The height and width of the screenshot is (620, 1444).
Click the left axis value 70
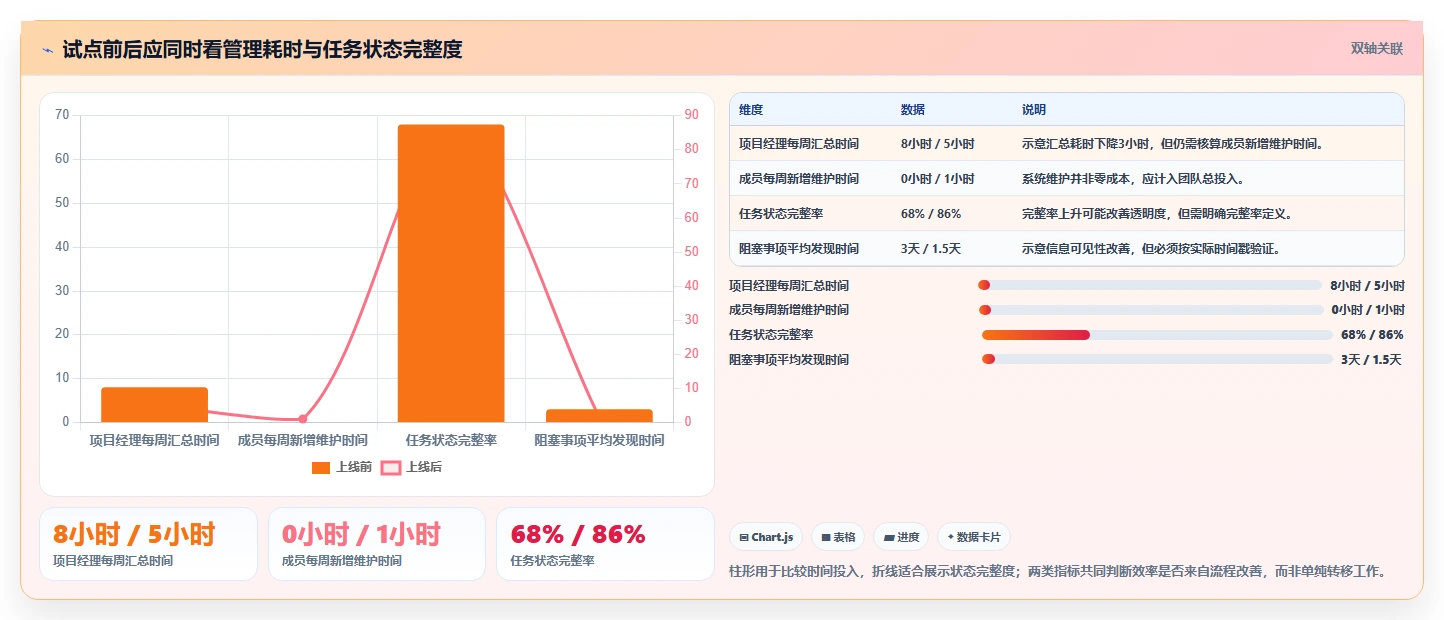point(62,115)
